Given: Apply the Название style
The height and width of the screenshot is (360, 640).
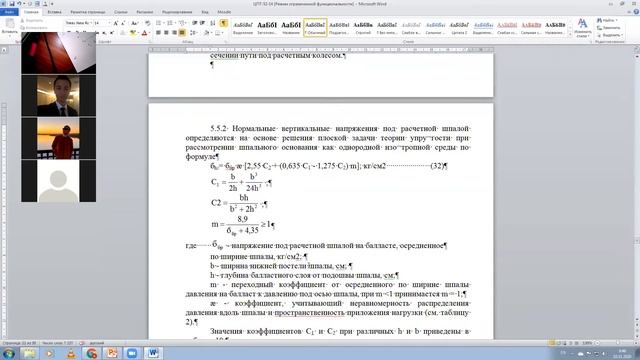Looking at the screenshot, I should (291, 27).
